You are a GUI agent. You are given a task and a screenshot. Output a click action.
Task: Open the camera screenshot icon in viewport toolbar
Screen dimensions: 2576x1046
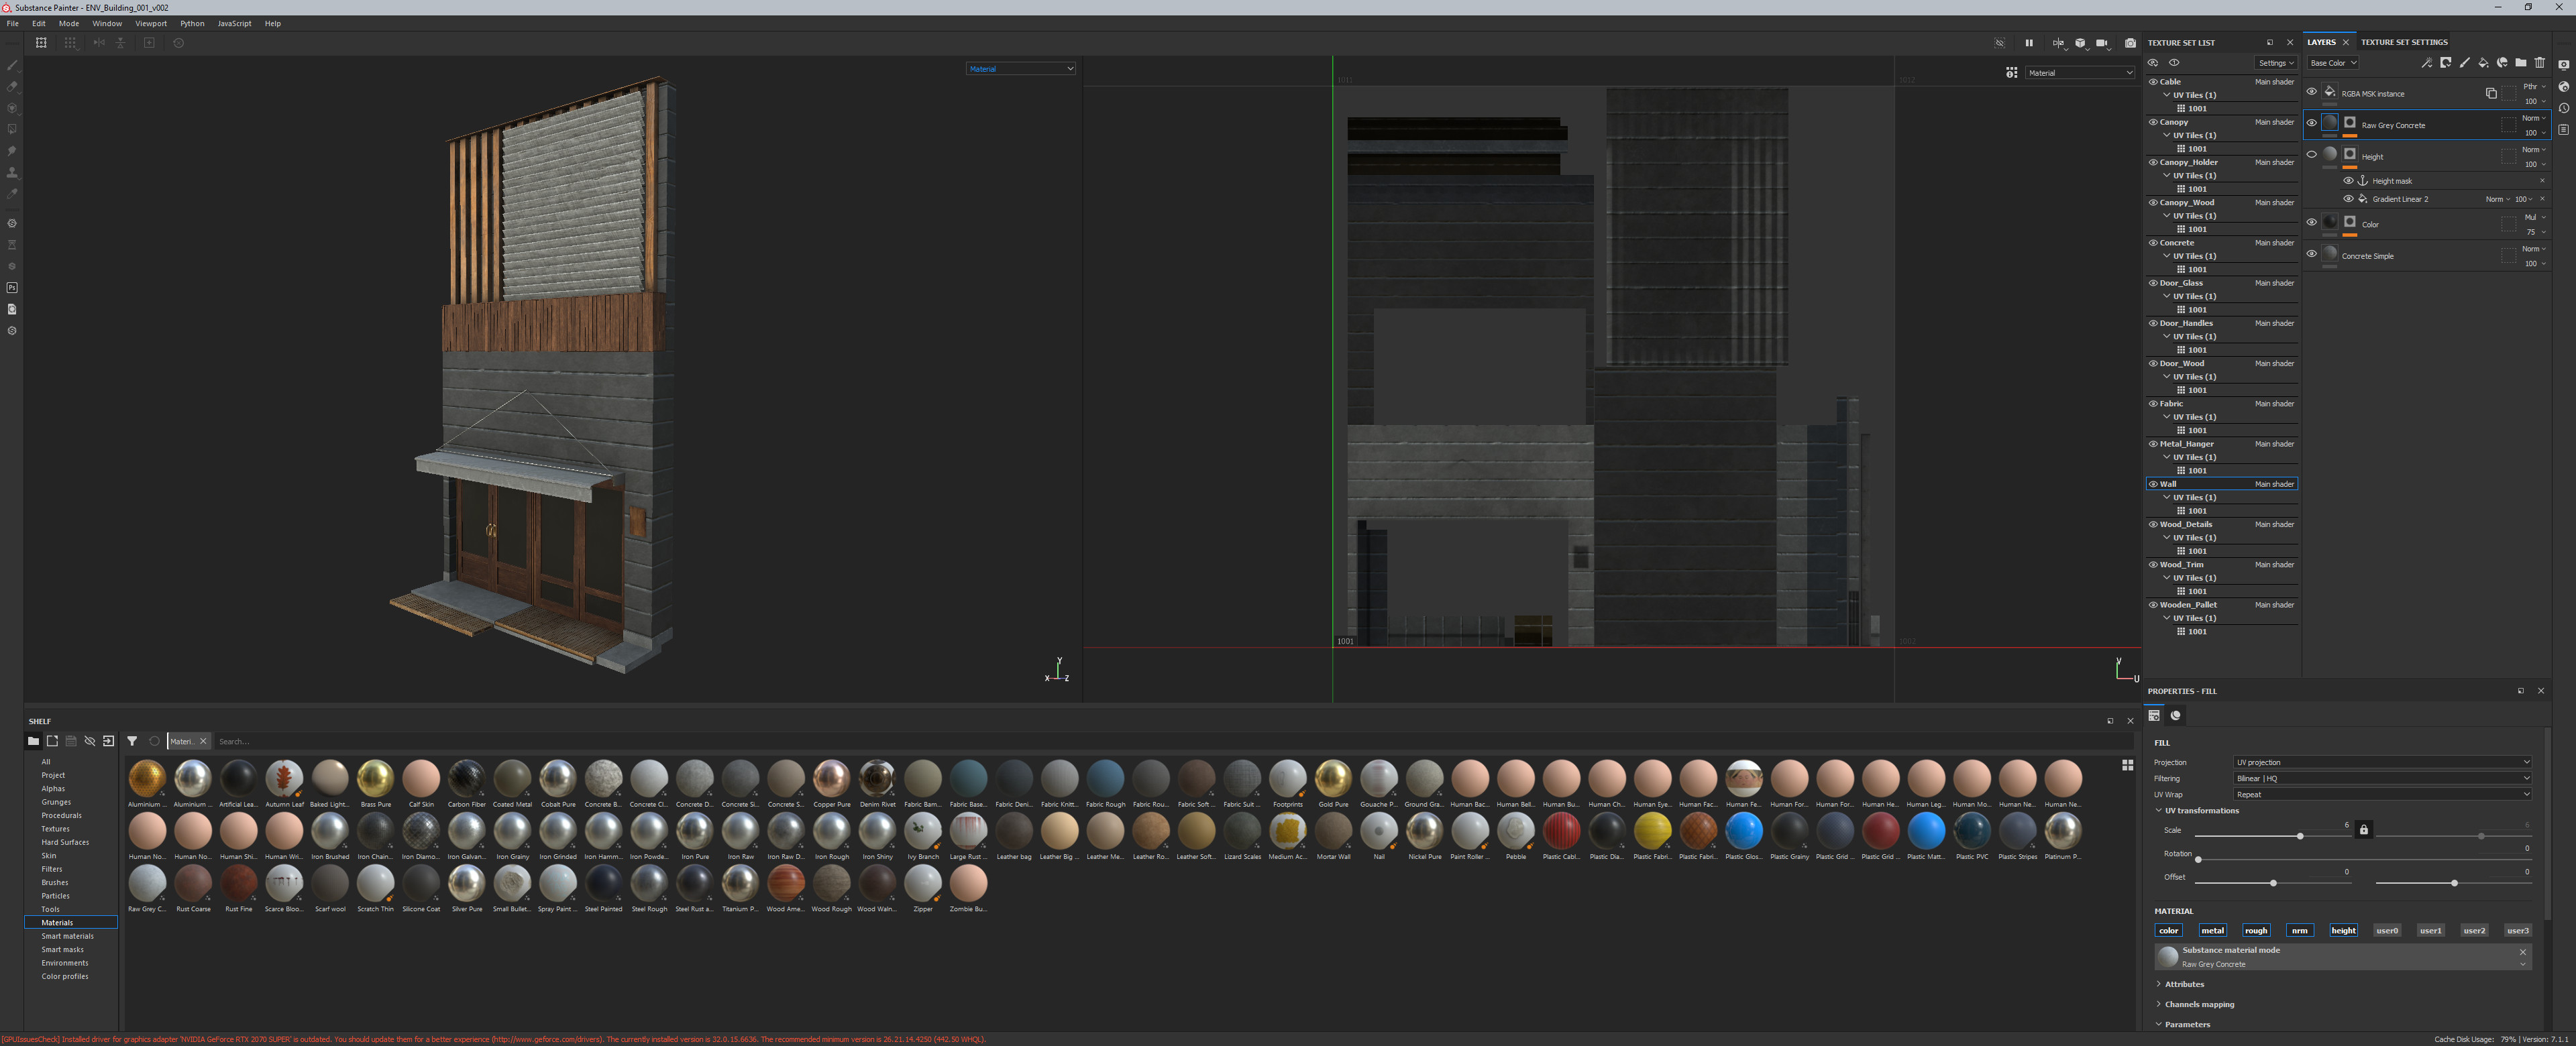pos(2130,43)
